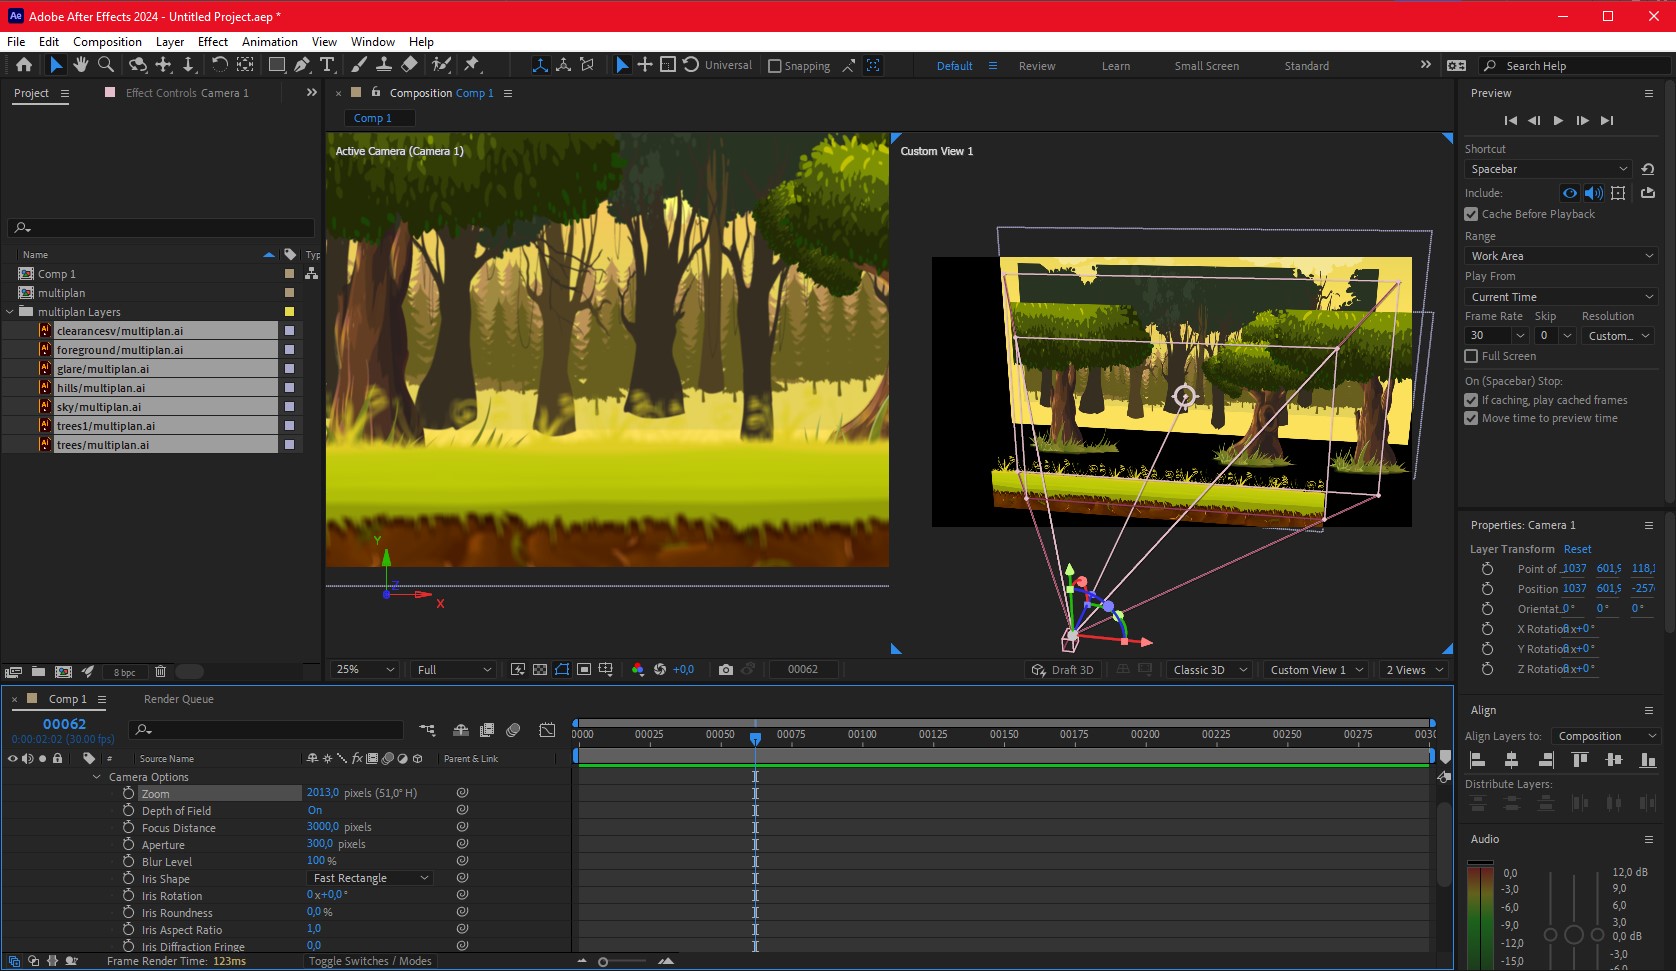Click Reset next to Layer Transform

tap(1577, 549)
